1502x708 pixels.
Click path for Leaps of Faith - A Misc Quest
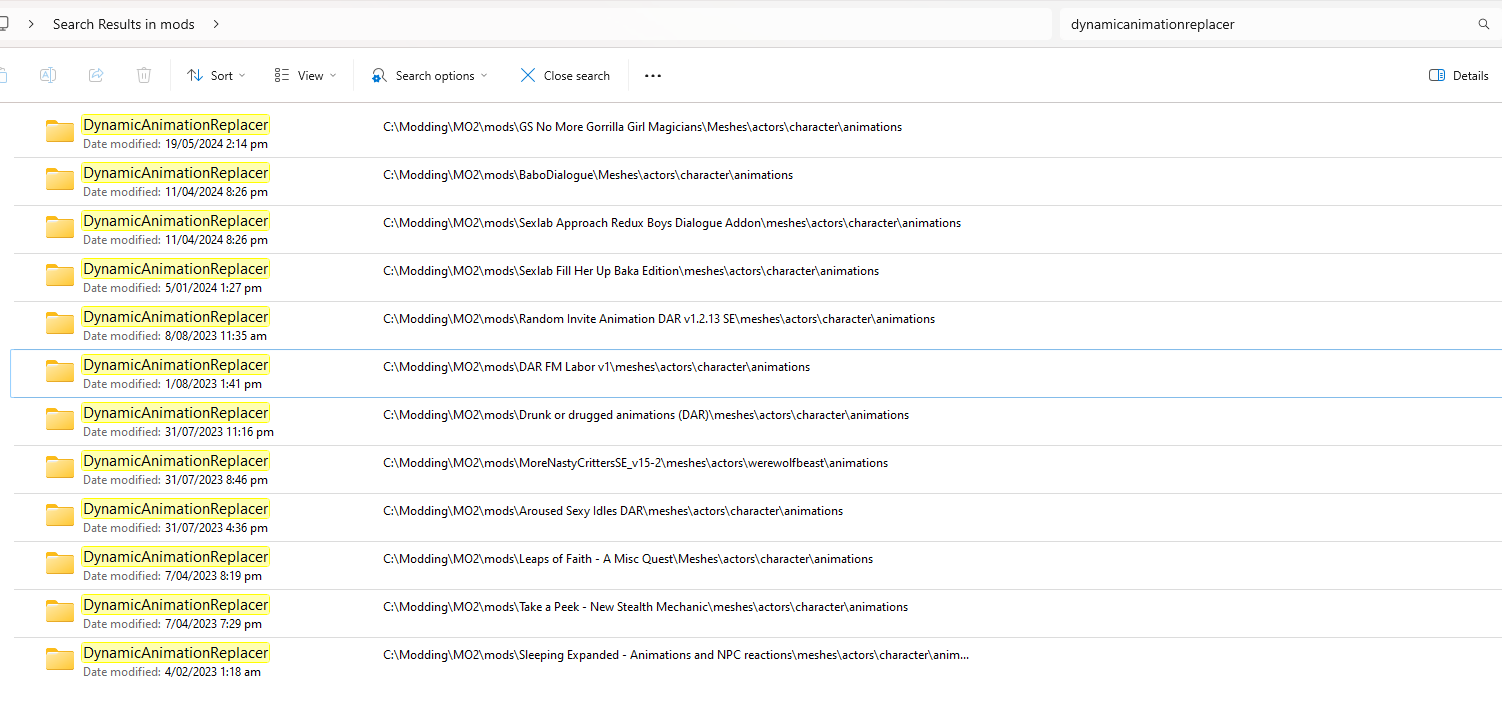pos(628,559)
